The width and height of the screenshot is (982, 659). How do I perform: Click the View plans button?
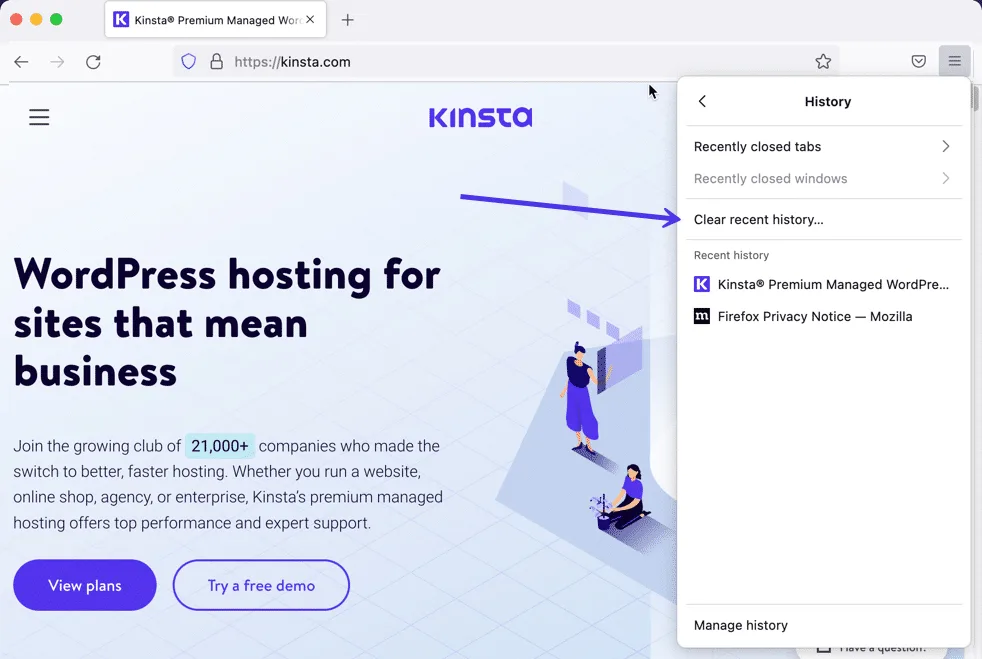(x=85, y=585)
